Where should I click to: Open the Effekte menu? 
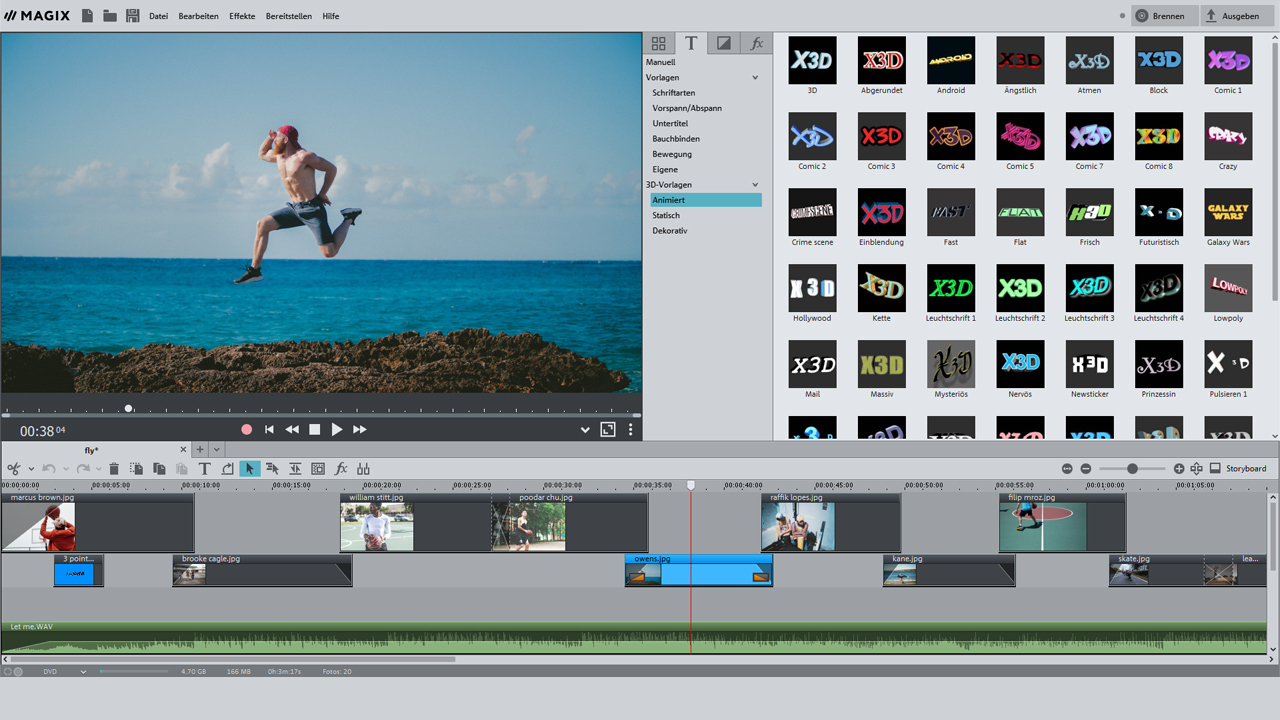241,16
